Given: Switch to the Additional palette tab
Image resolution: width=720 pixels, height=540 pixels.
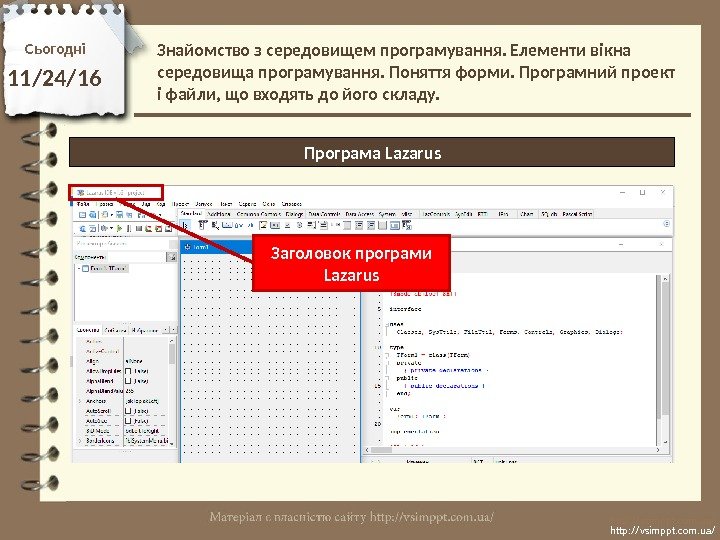Looking at the screenshot, I should [219, 214].
